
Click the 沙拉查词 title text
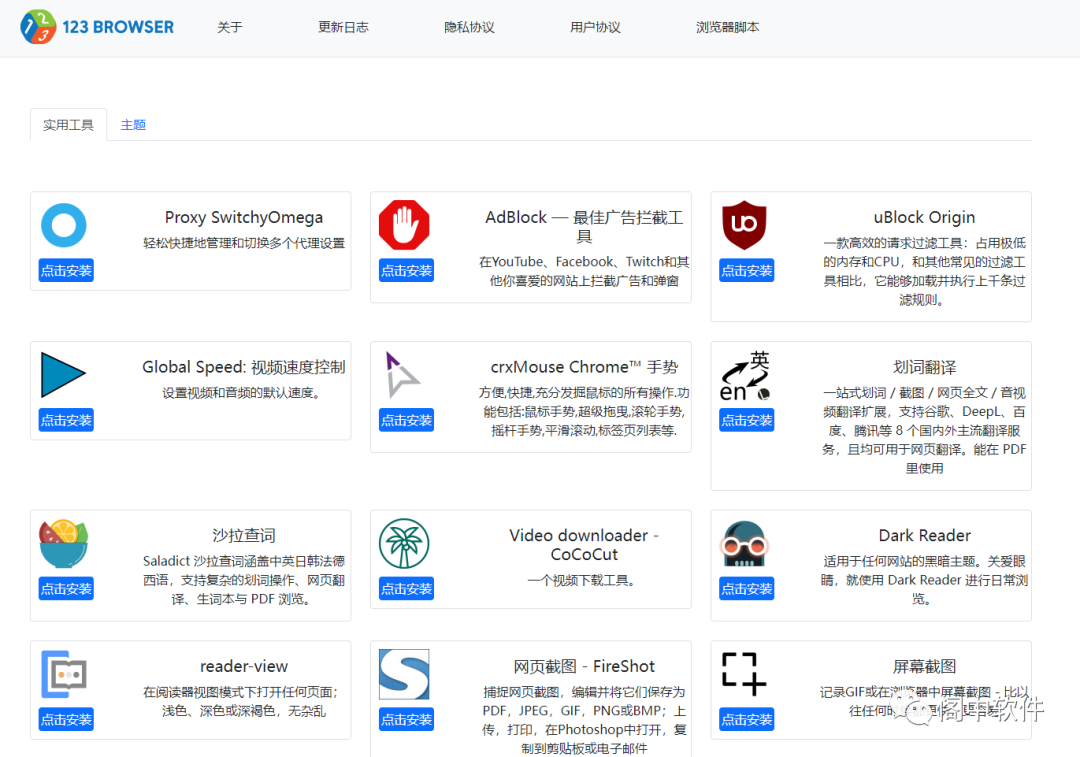point(244,535)
